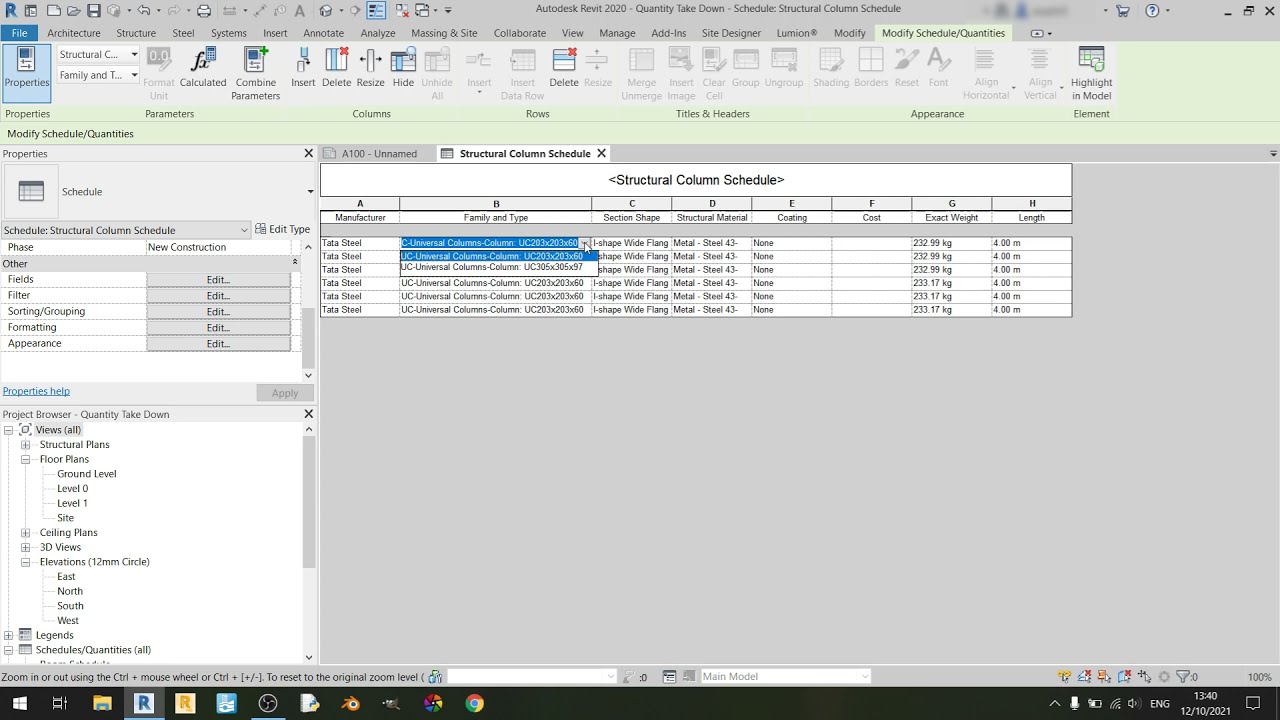The image size is (1280, 720).
Task: Select the South elevation view
Action: click(70, 606)
